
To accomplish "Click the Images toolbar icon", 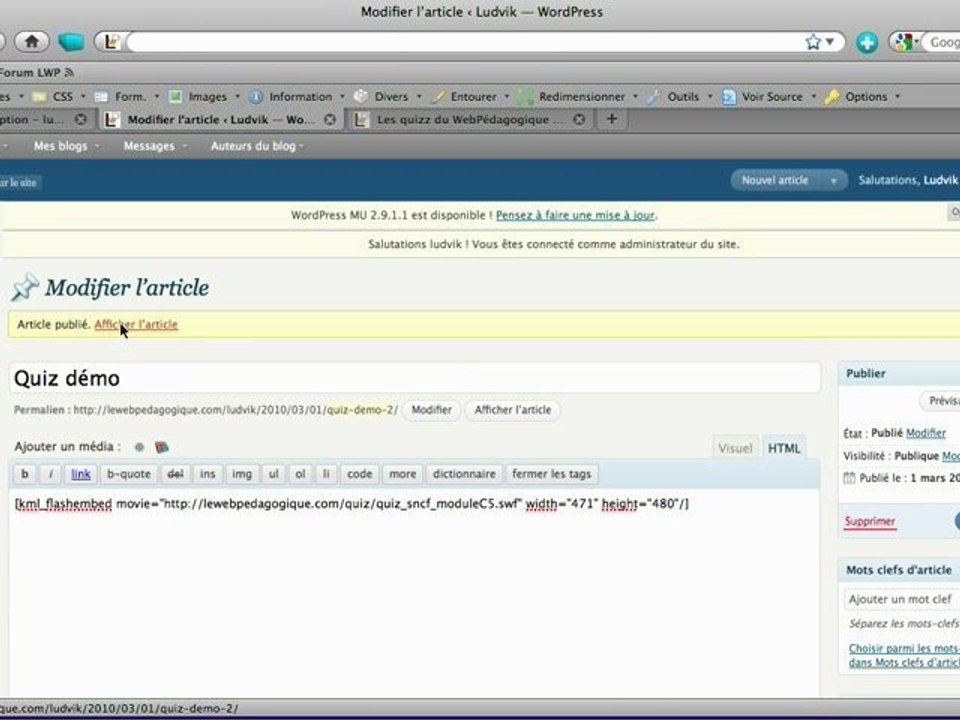I will pyautogui.click(x=175, y=96).
